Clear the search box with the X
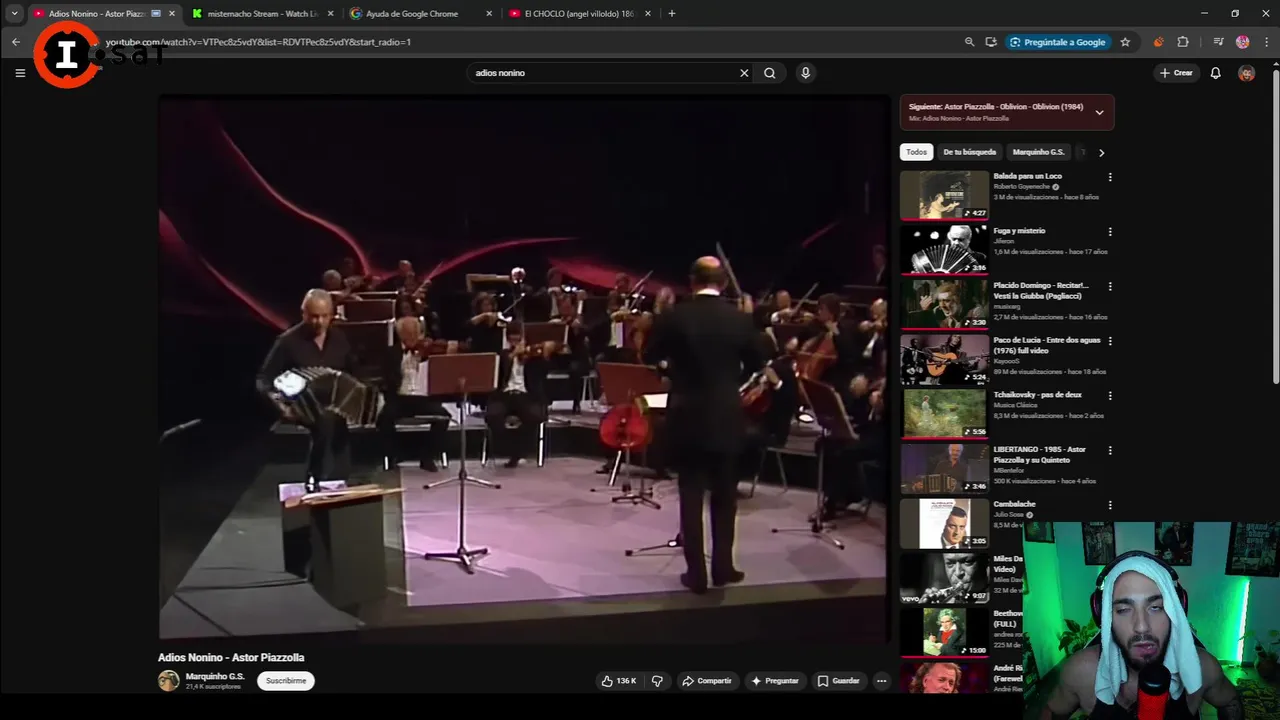The width and height of the screenshot is (1280, 720). pyautogui.click(x=744, y=73)
